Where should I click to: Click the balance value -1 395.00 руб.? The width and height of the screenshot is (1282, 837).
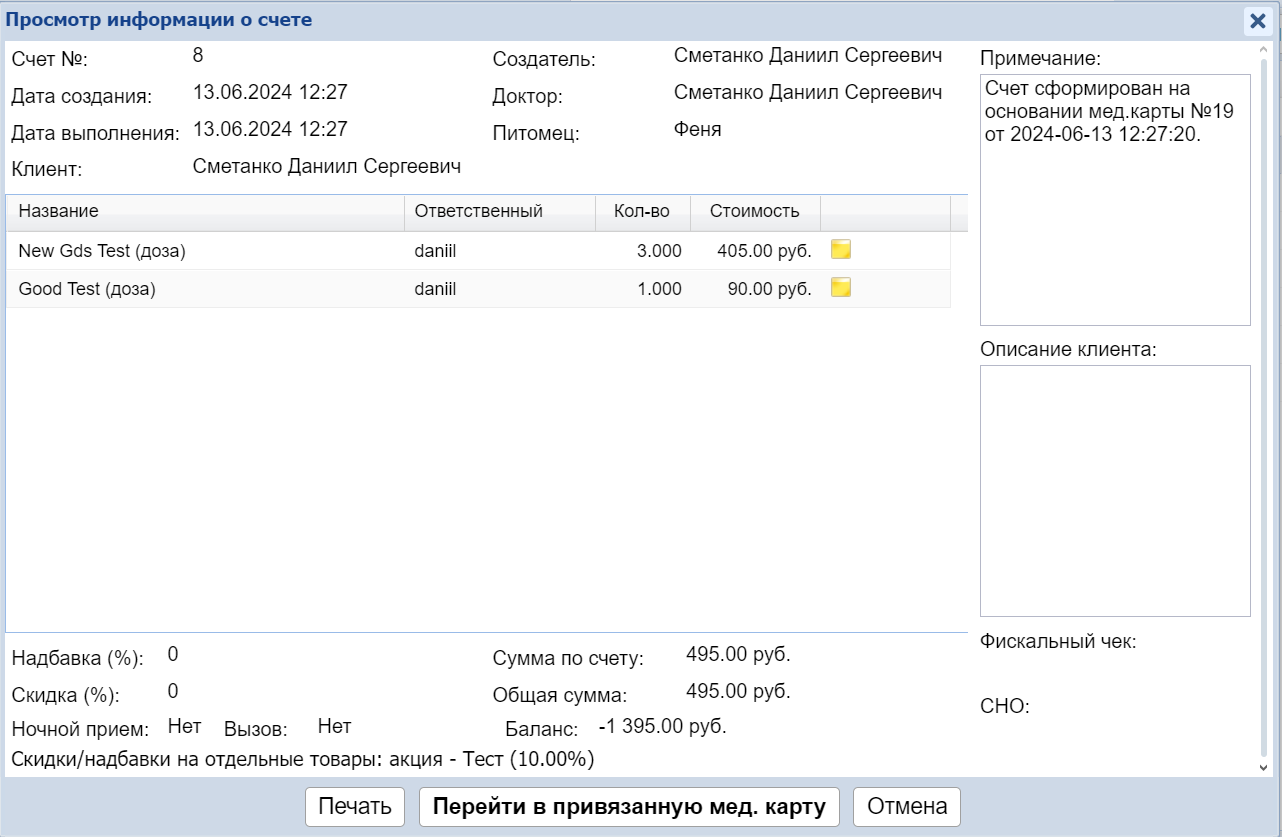tap(662, 727)
